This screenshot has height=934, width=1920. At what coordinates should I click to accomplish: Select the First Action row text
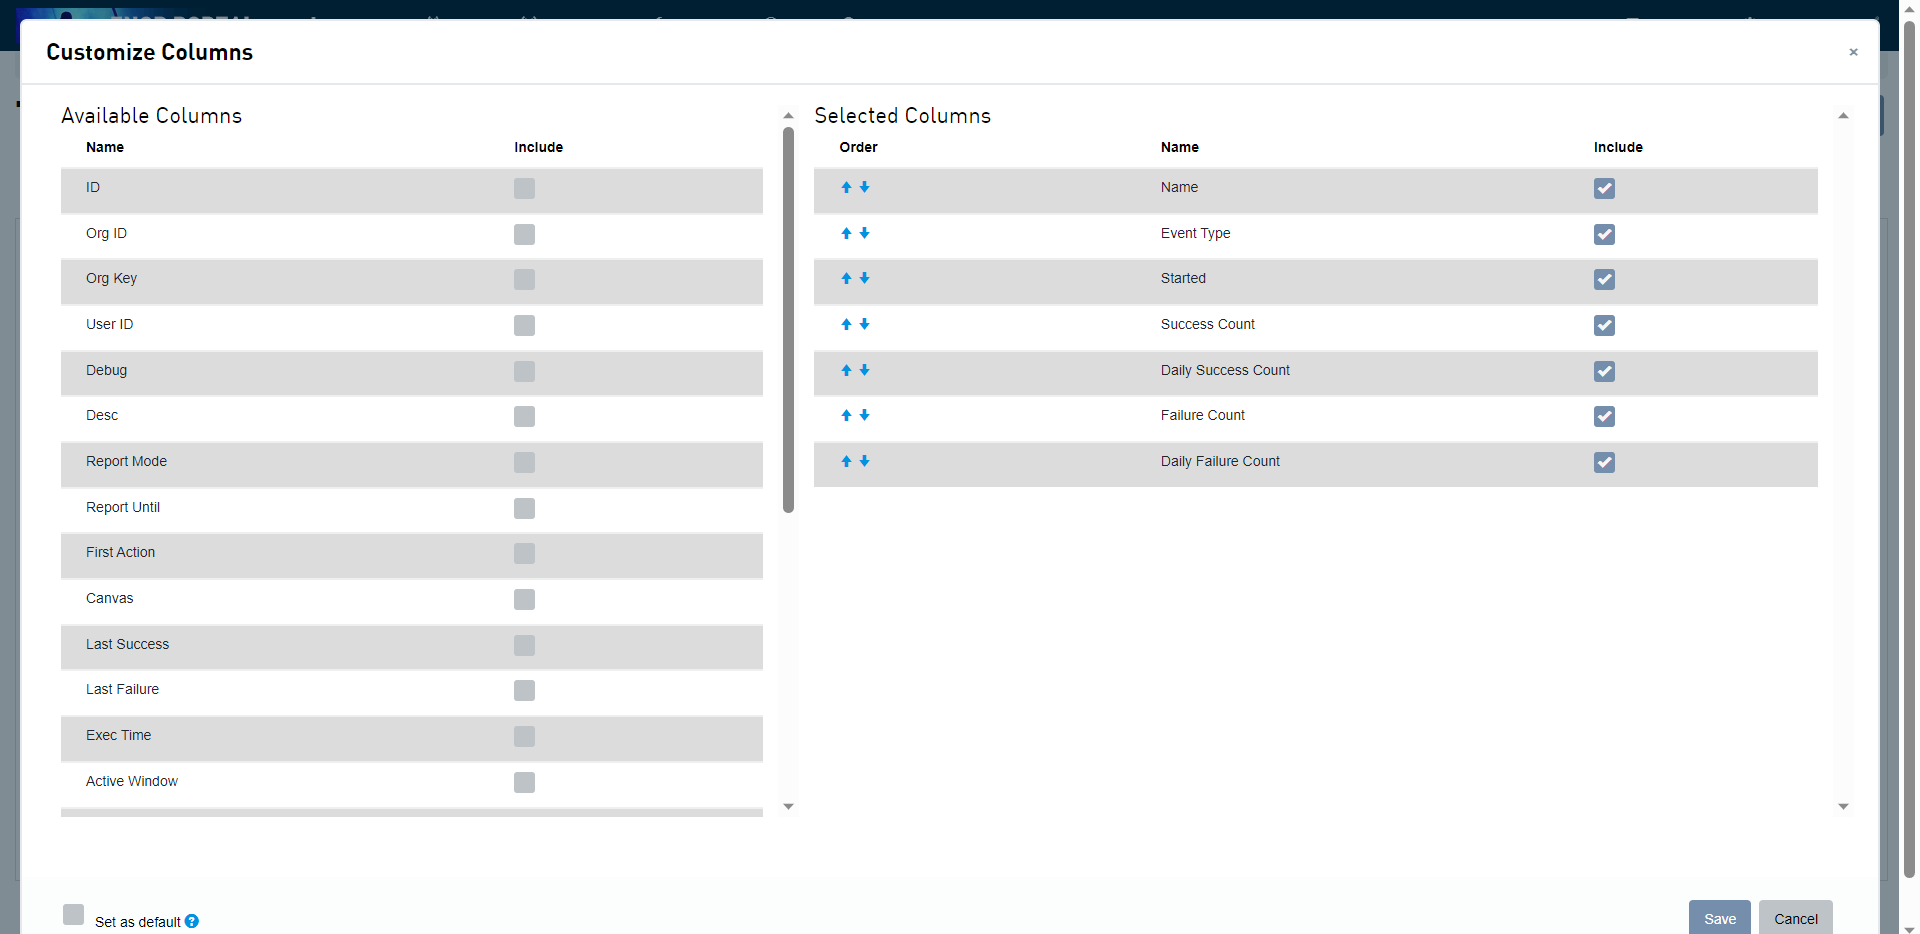[x=120, y=552]
